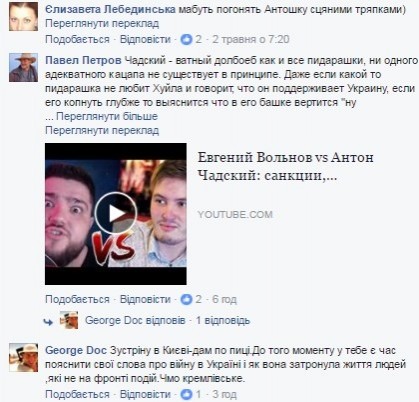Play the Вольнов vs Чадский video
The width and height of the screenshot is (419, 402).
tap(116, 214)
